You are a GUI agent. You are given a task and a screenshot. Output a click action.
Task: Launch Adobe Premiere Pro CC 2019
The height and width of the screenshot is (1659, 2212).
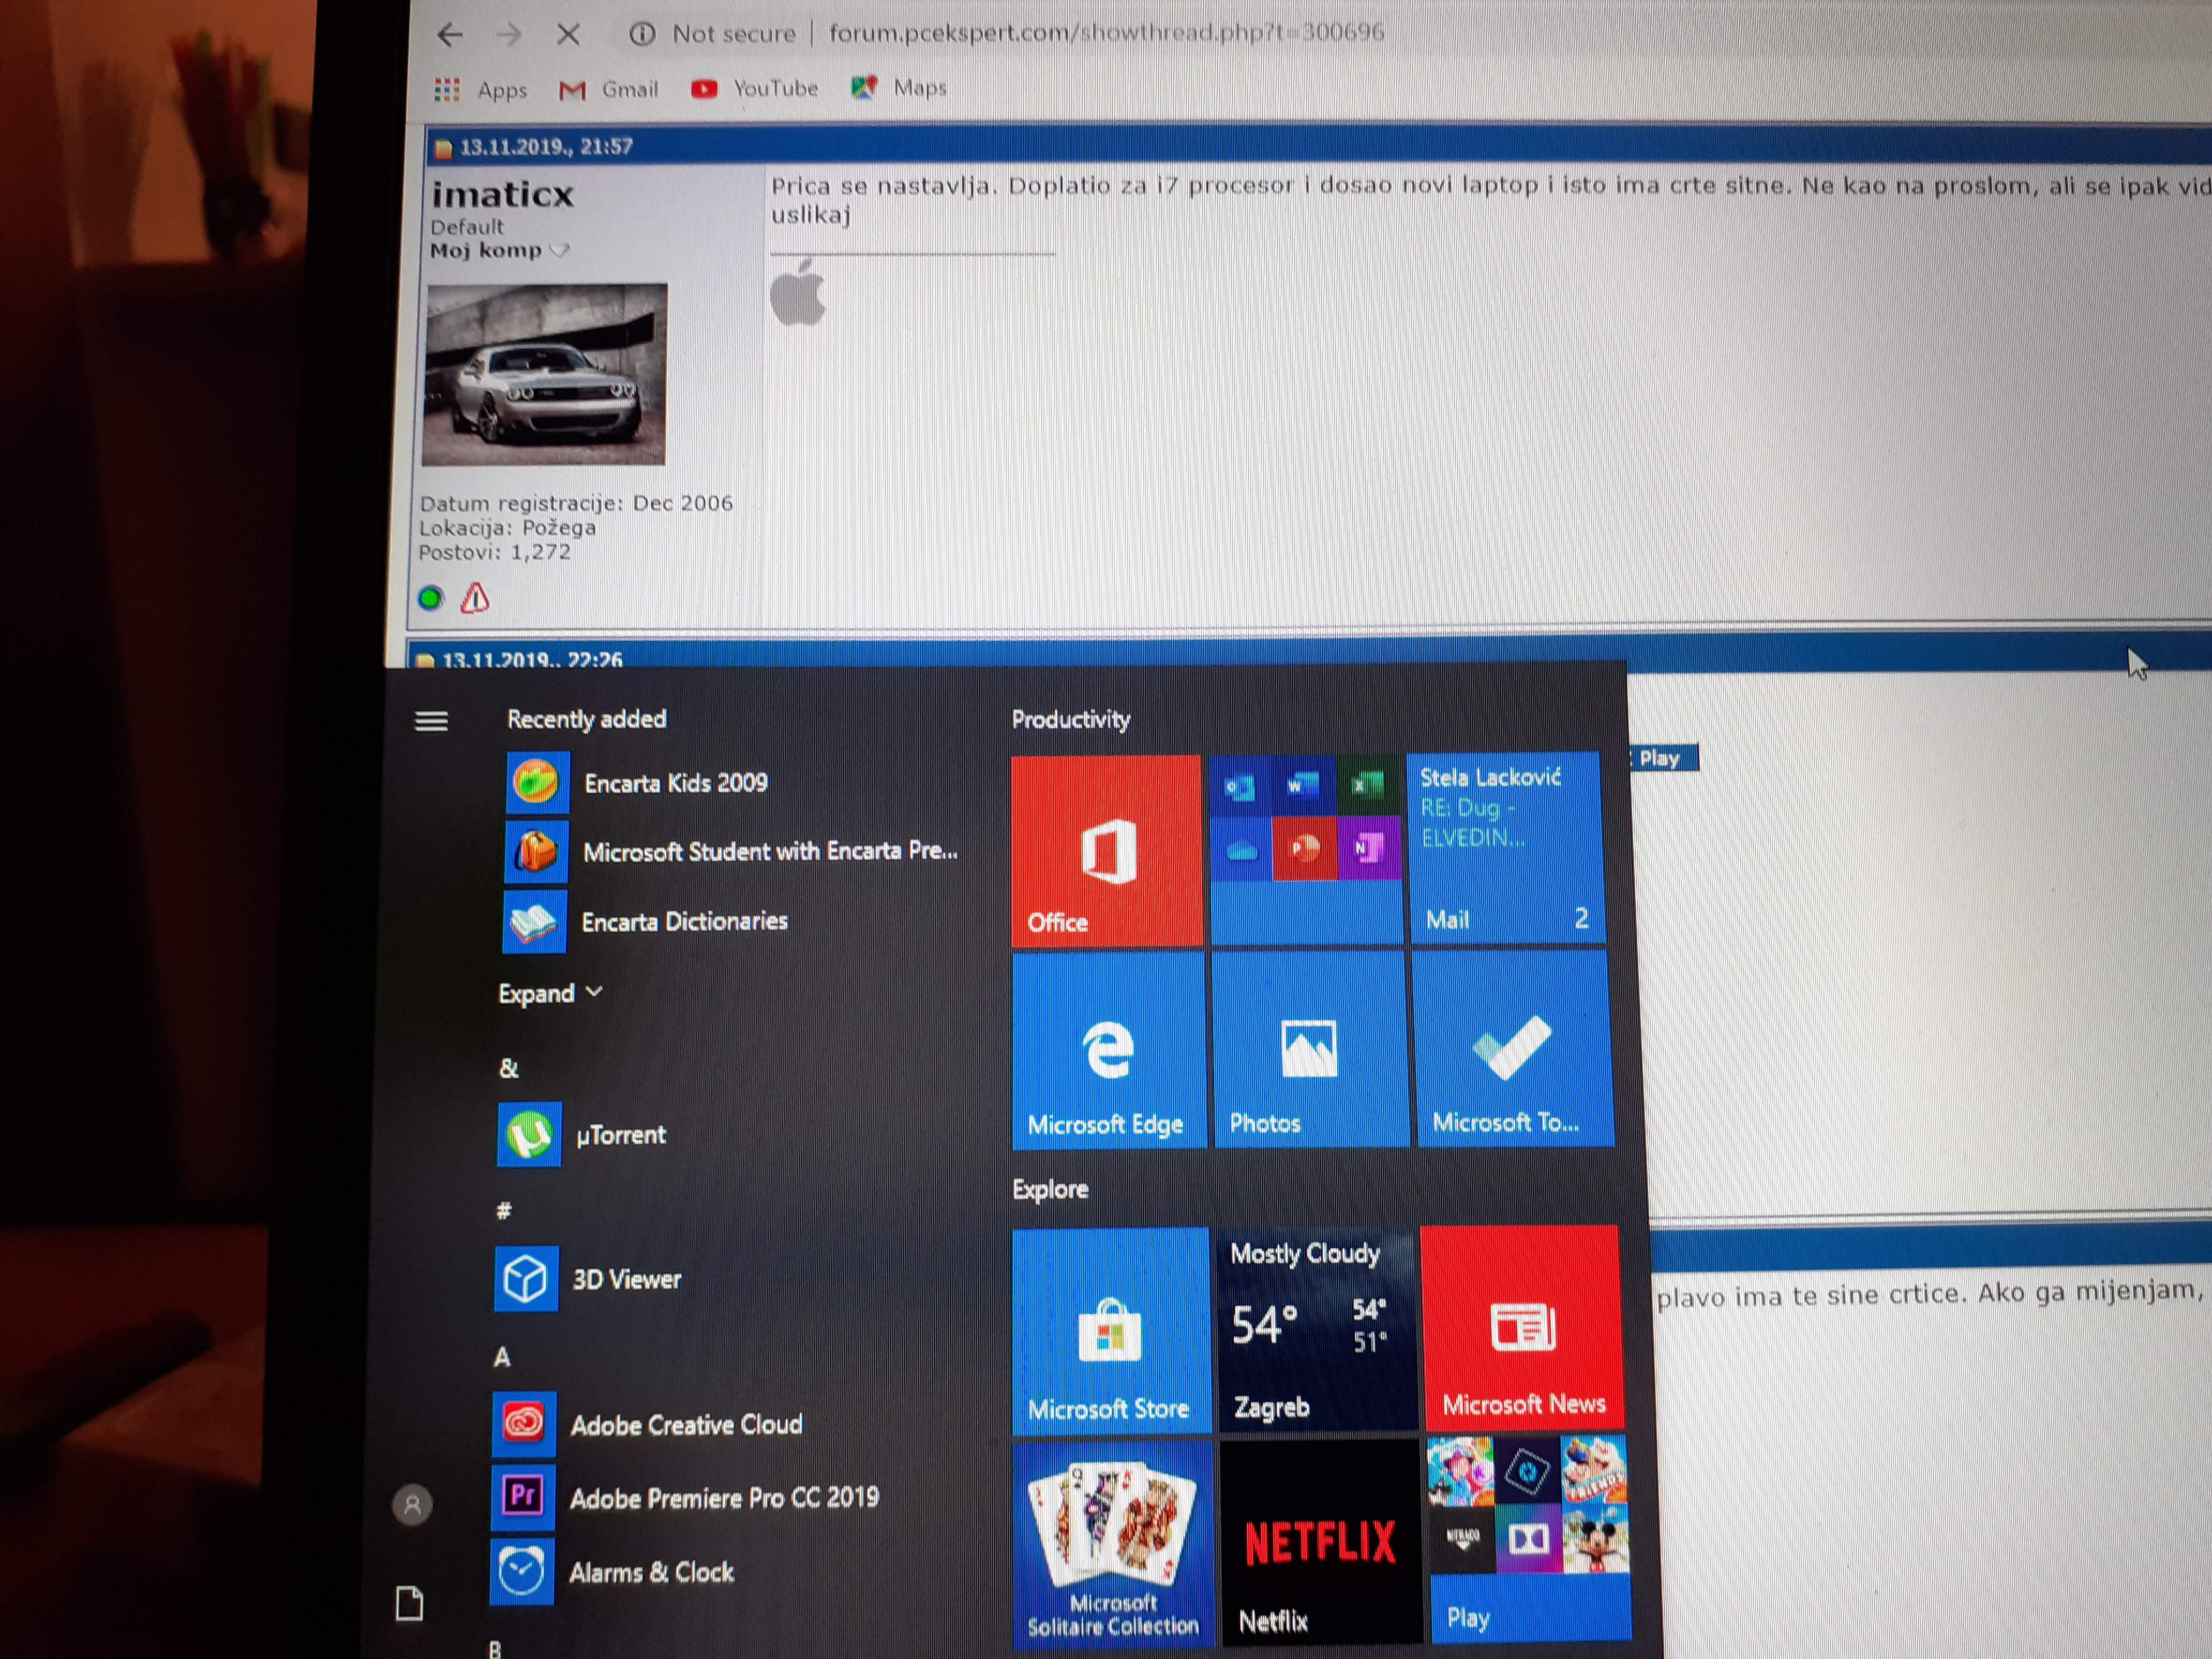pos(724,1497)
